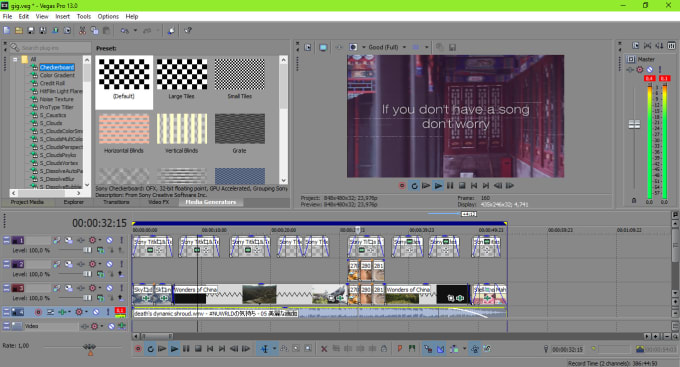Image resolution: width=680 pixels, height=367 pixels.
Task: Open the split-screen view dropdown arrow
Action: (x=363, y=47)
